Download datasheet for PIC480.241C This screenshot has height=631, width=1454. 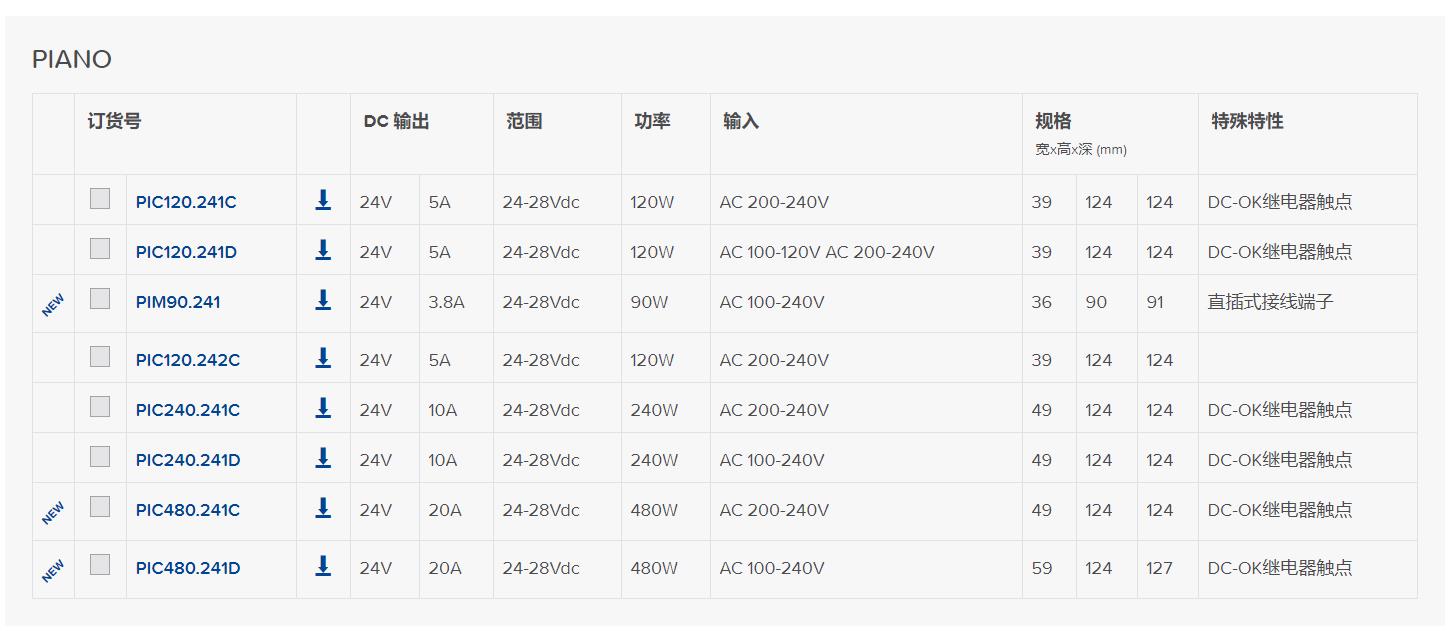323,508
